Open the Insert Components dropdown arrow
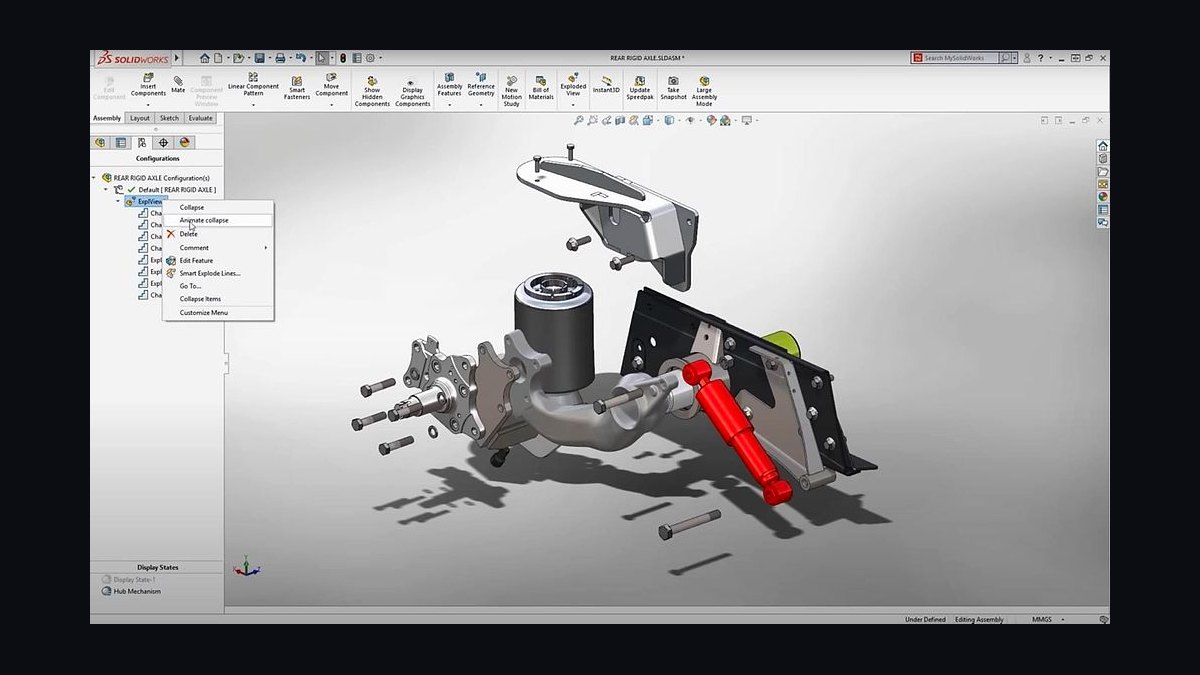Screen dimensions: 1200x675 [148, 104]
